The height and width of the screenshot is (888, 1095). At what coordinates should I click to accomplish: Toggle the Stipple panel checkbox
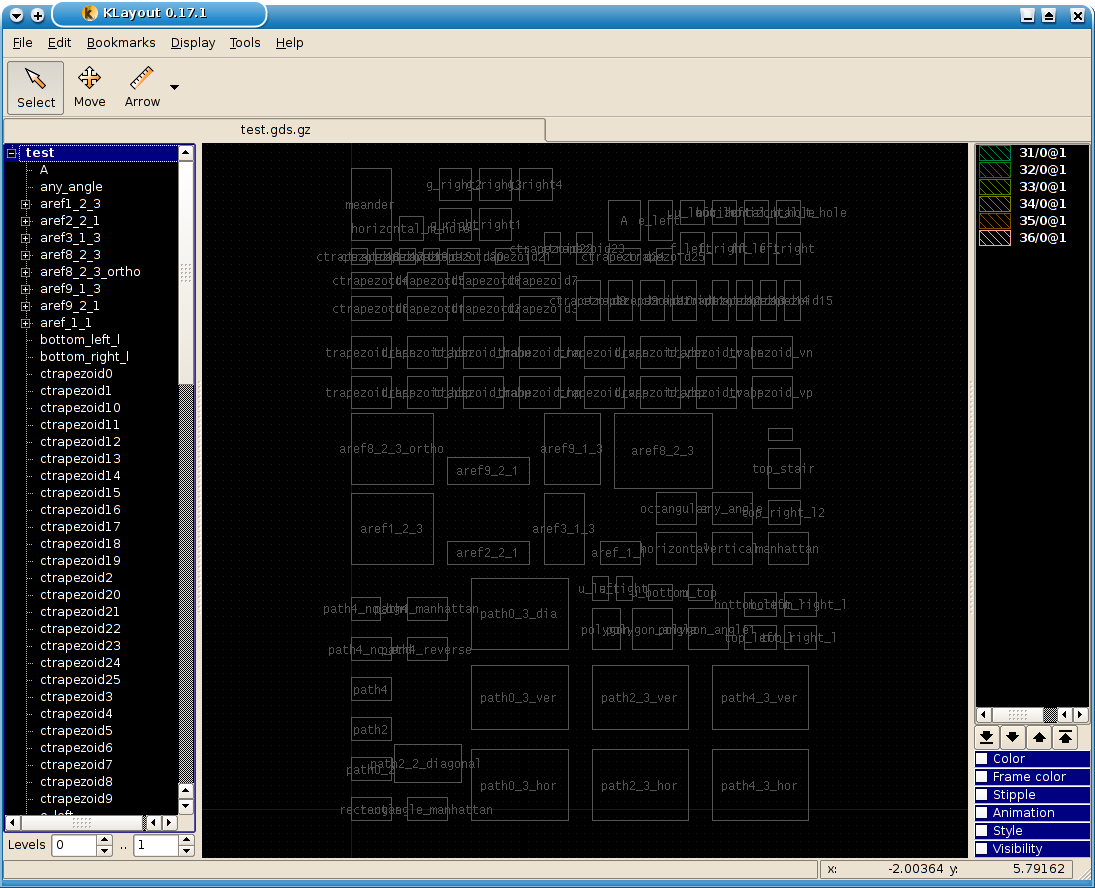pos(982,795)
